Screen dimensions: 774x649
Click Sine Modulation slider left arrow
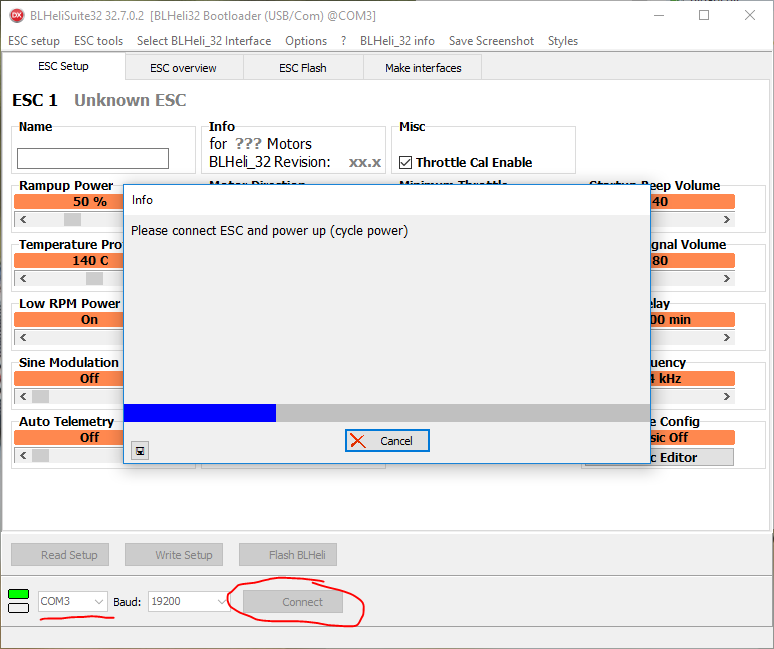click(23, 396)
